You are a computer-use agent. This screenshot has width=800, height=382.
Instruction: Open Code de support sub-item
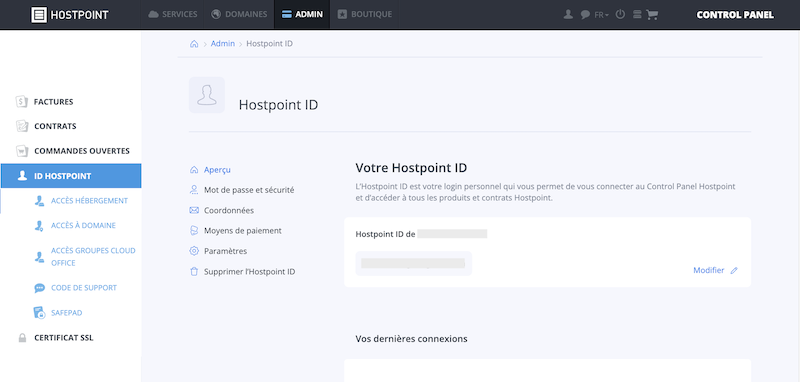coord(84,288)
